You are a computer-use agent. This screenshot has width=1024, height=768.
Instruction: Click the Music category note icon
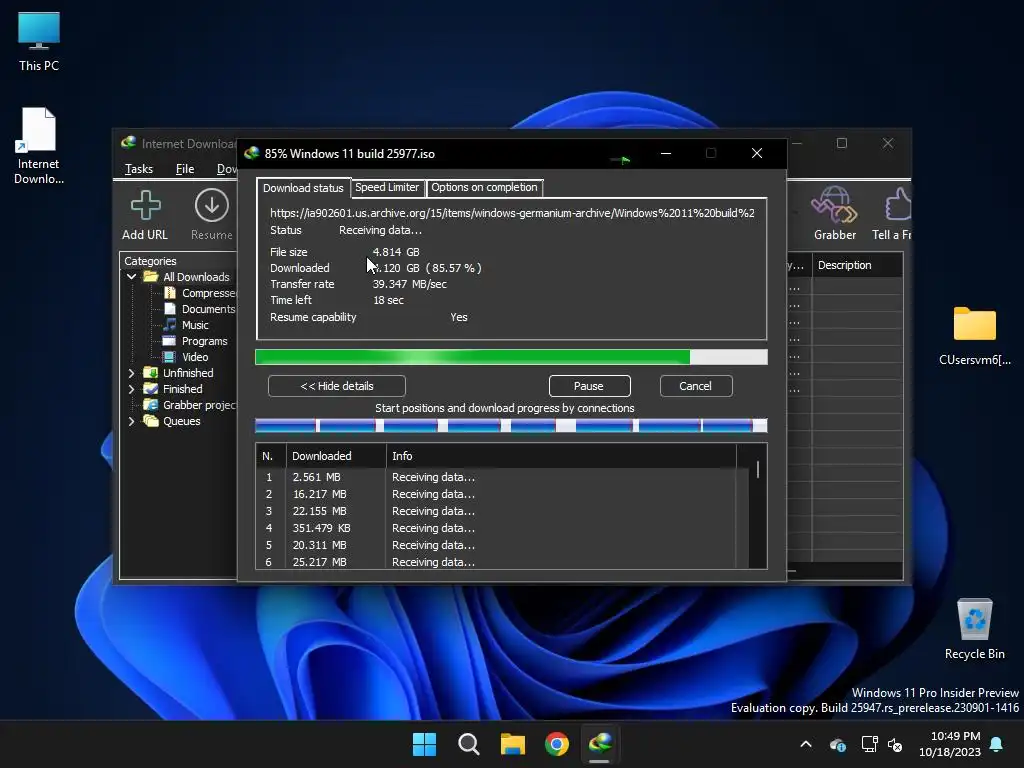pyautogui.click(x=170, y=325)
